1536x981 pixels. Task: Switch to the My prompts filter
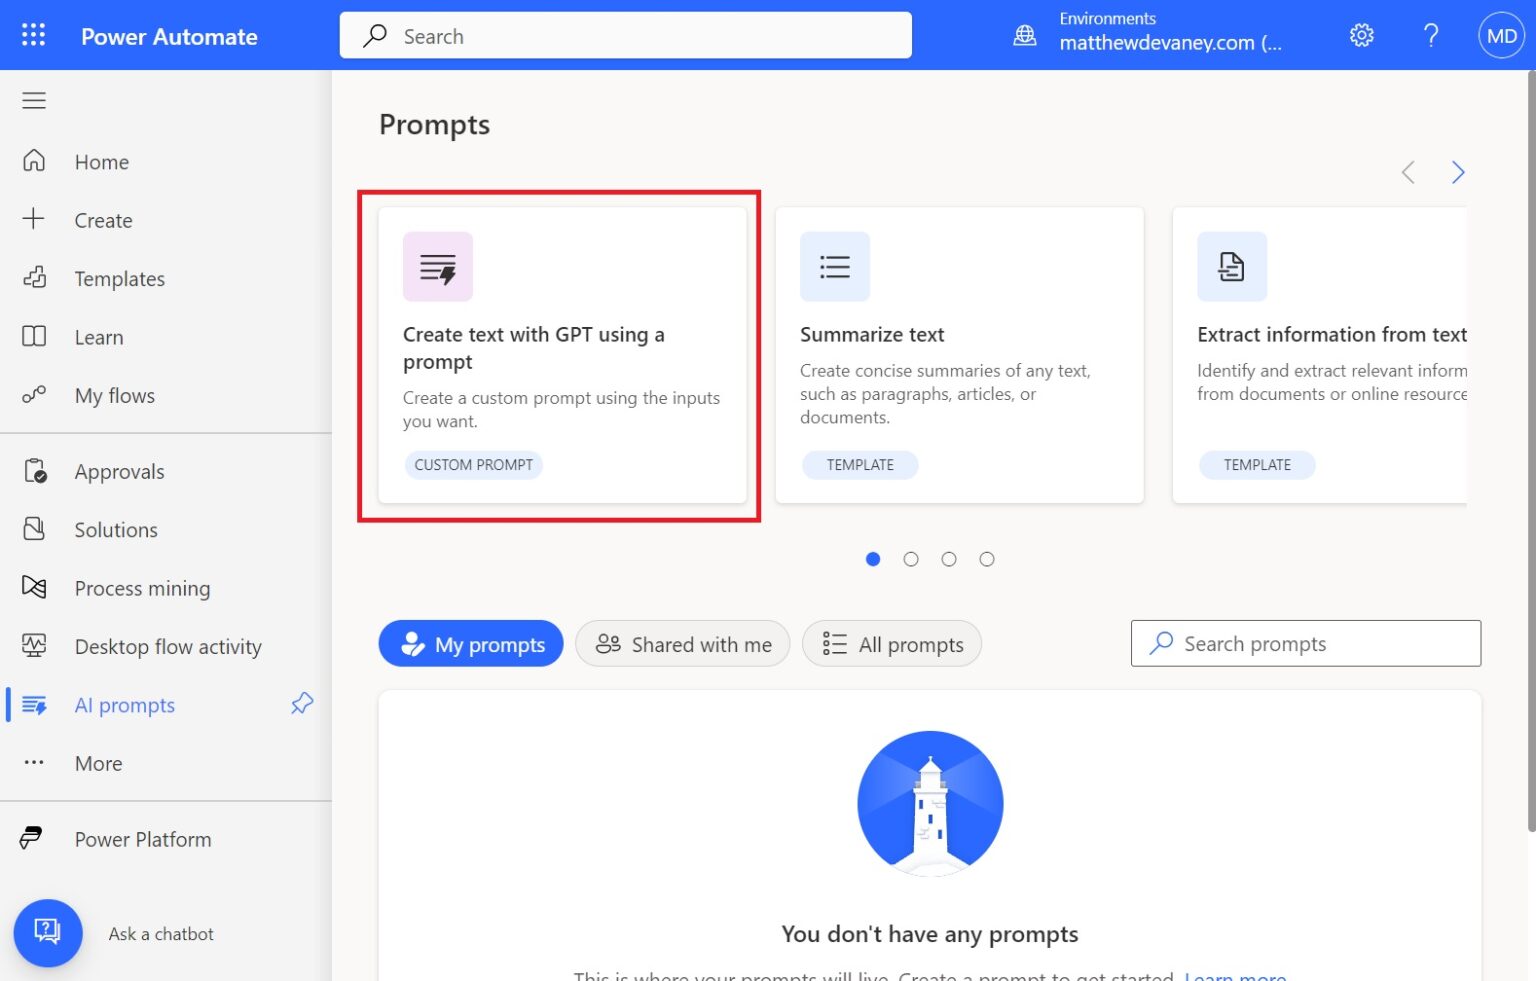[x=470, y=644]
